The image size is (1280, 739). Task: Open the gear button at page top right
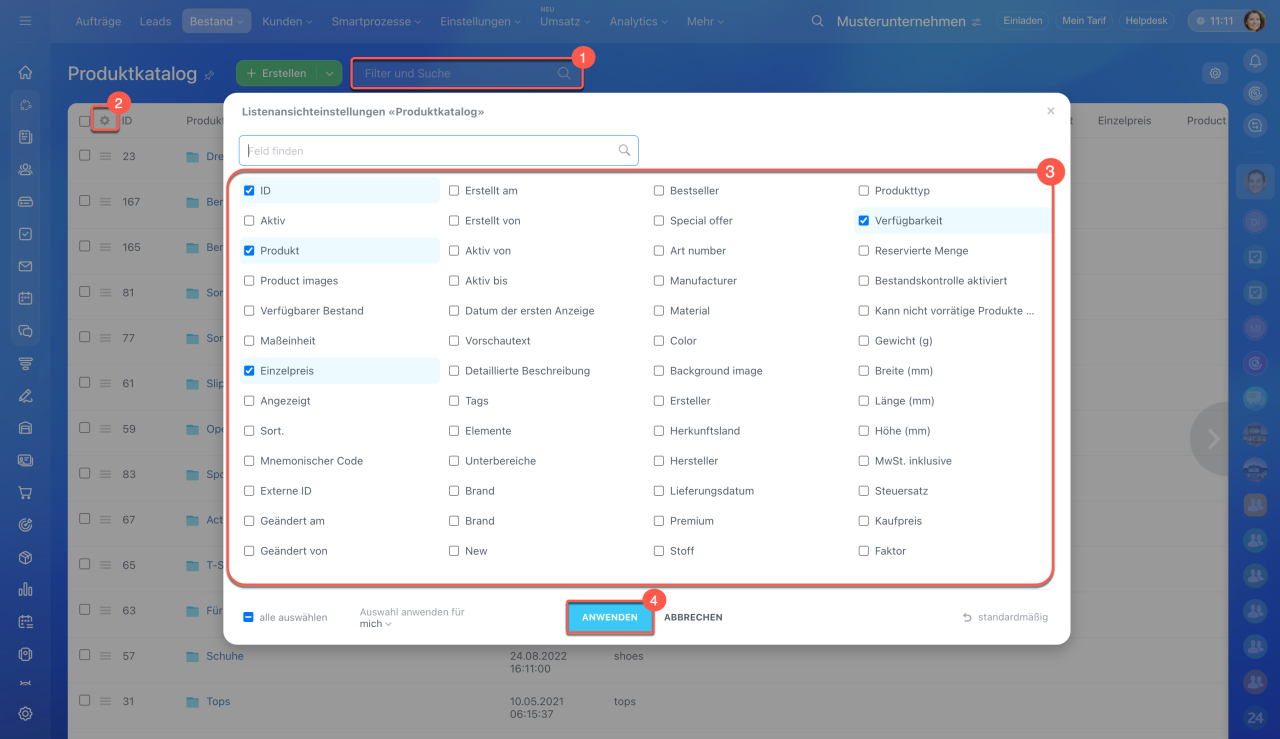click(x=1215, y=73)
